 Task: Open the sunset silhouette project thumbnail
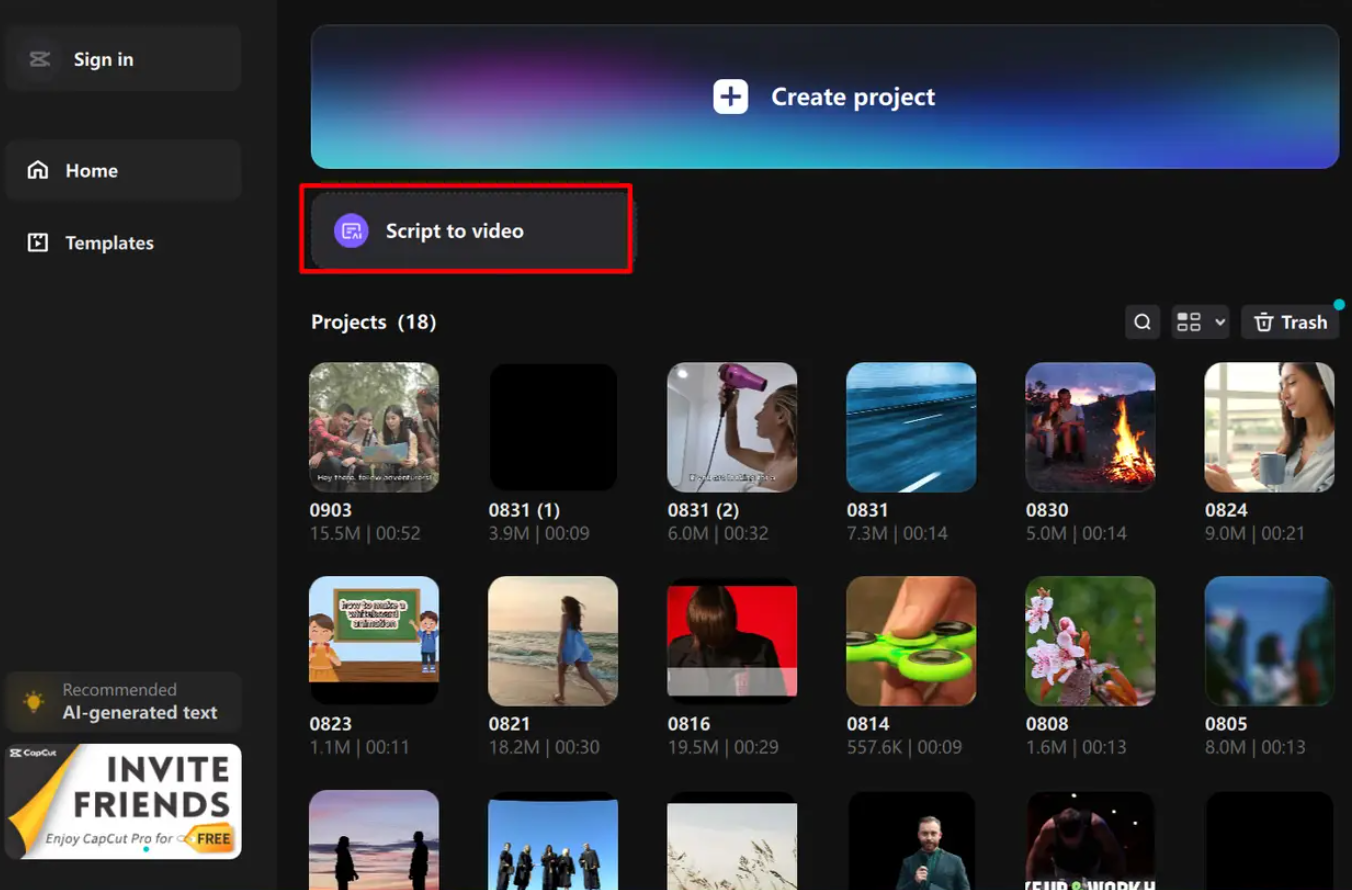[x=374, y=840]
